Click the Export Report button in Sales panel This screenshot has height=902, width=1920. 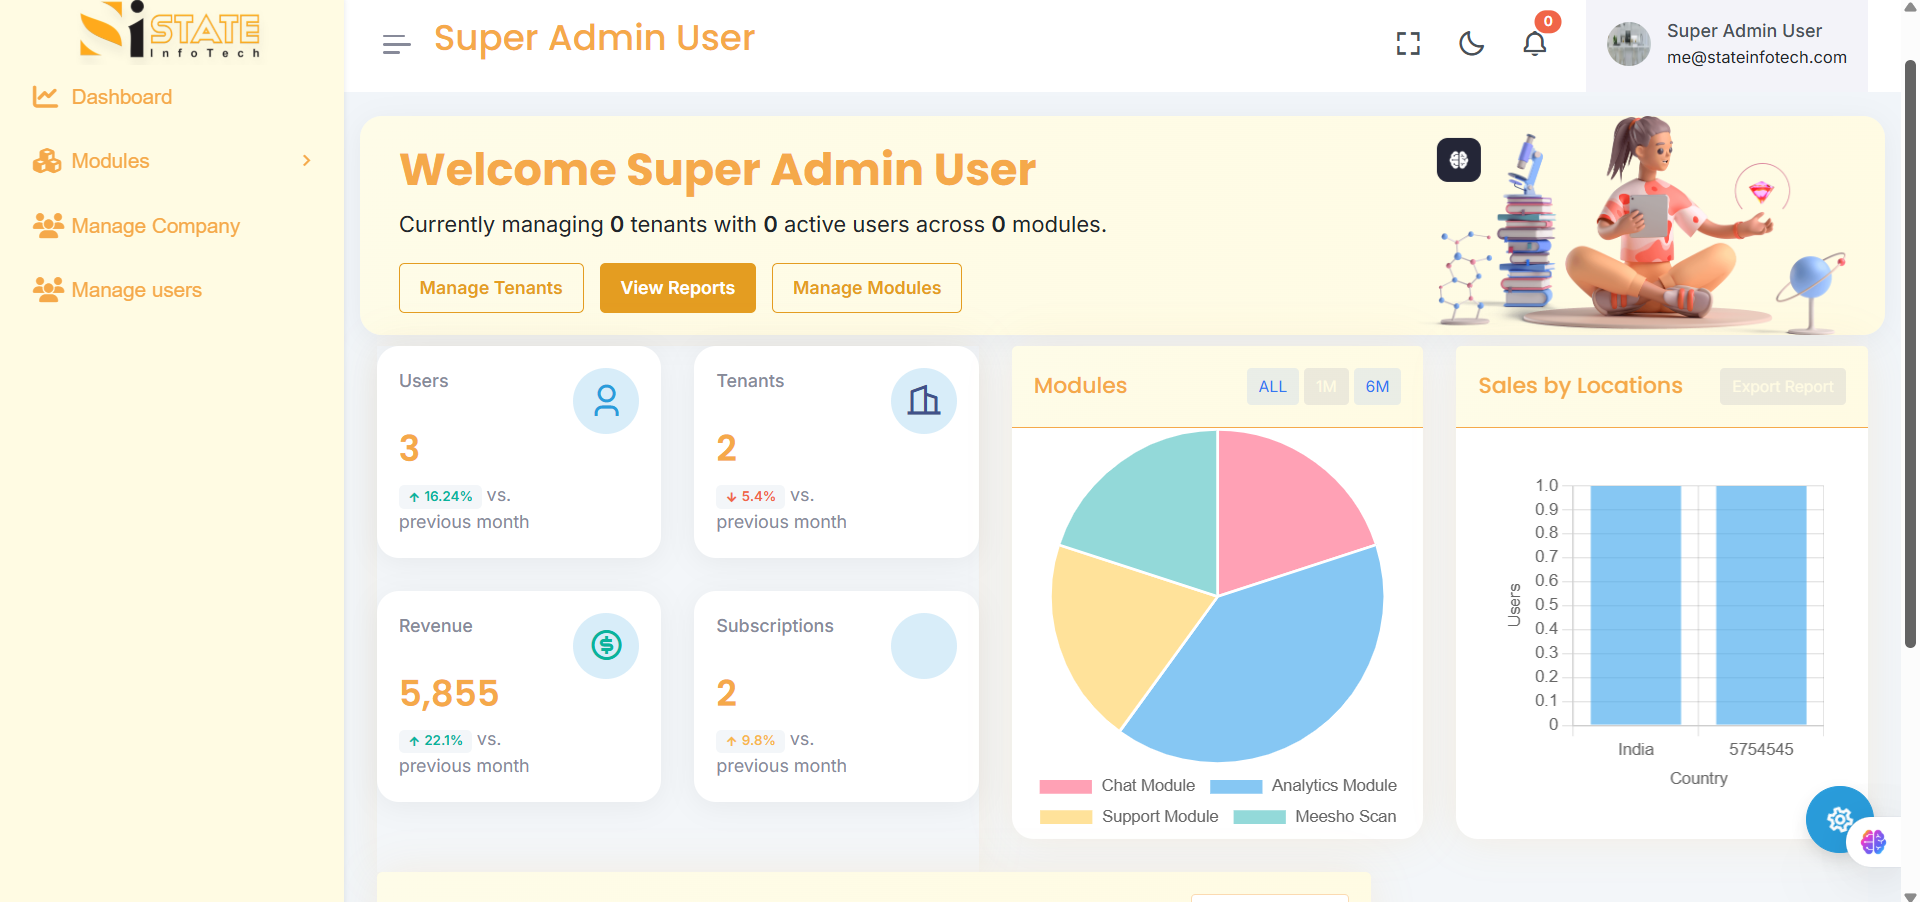click(x=1782, y=386)
